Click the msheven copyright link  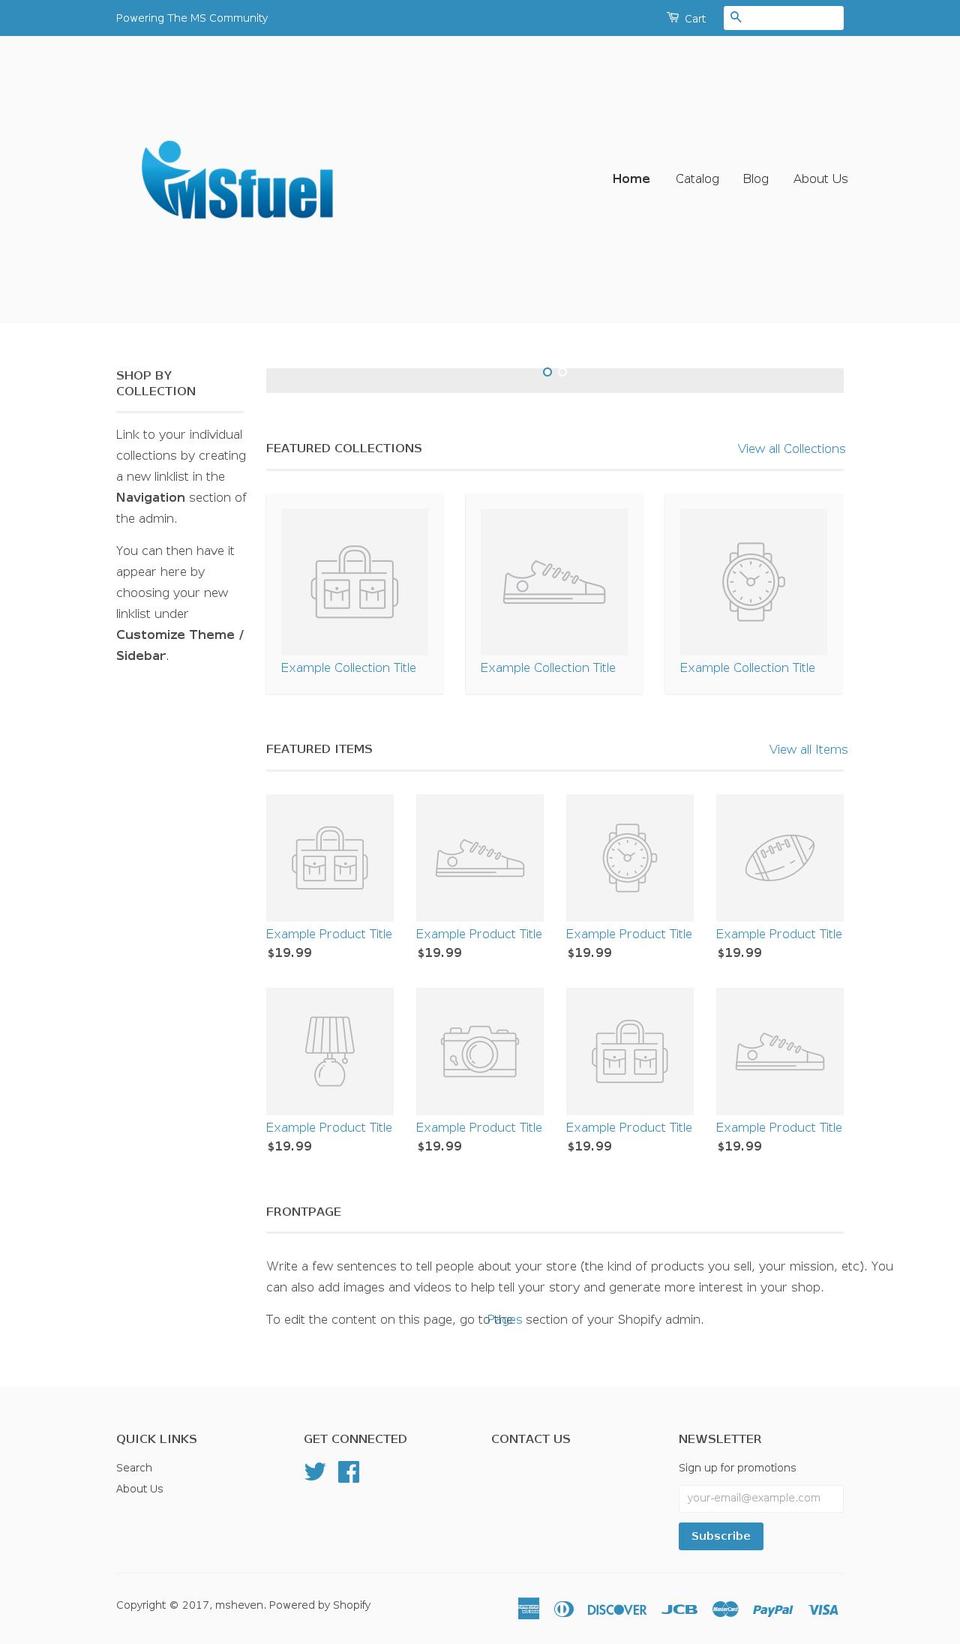(x=239, y=1605)
